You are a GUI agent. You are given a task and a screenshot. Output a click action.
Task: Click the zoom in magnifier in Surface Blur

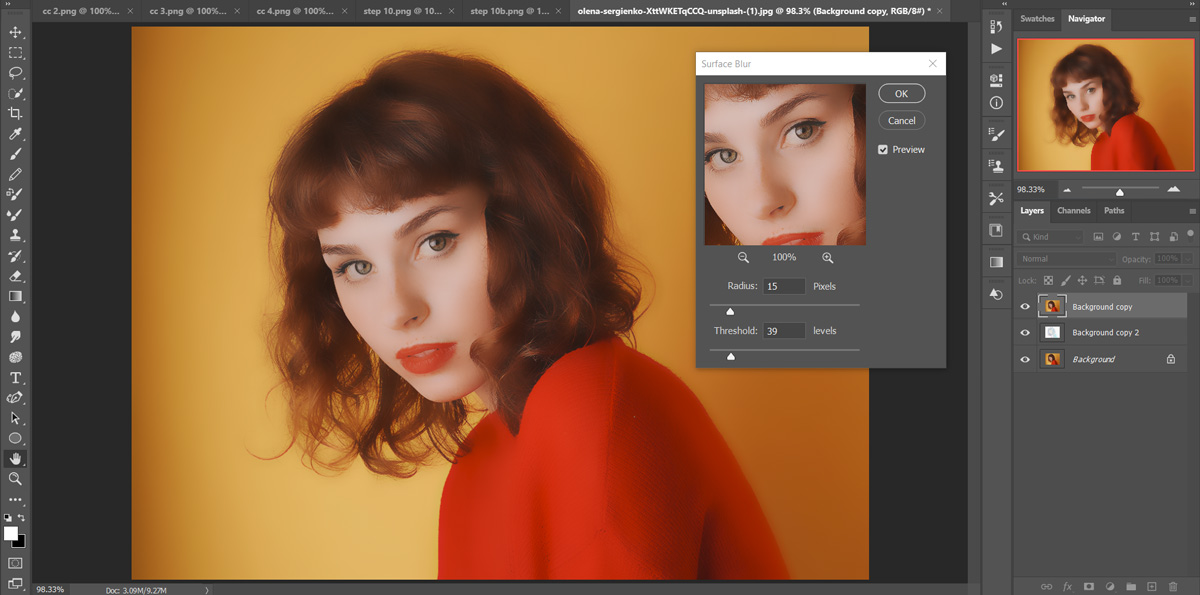point(827,258)
